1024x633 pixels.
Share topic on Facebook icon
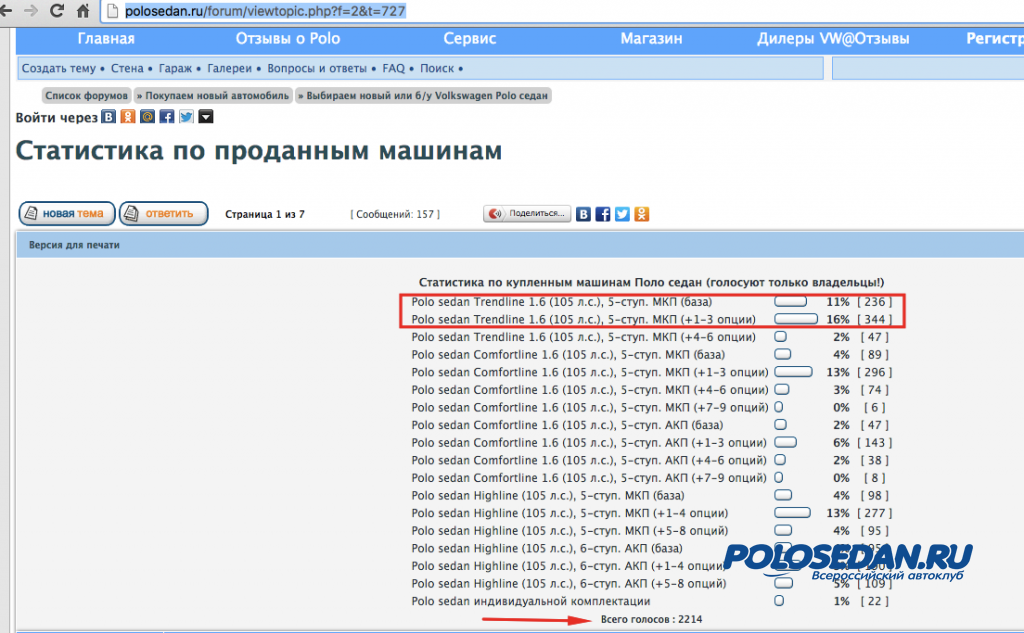[x=603, y=214]
